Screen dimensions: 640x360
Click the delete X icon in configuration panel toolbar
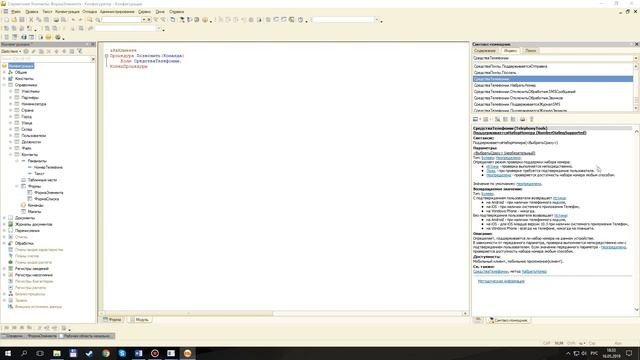point(49,51)
